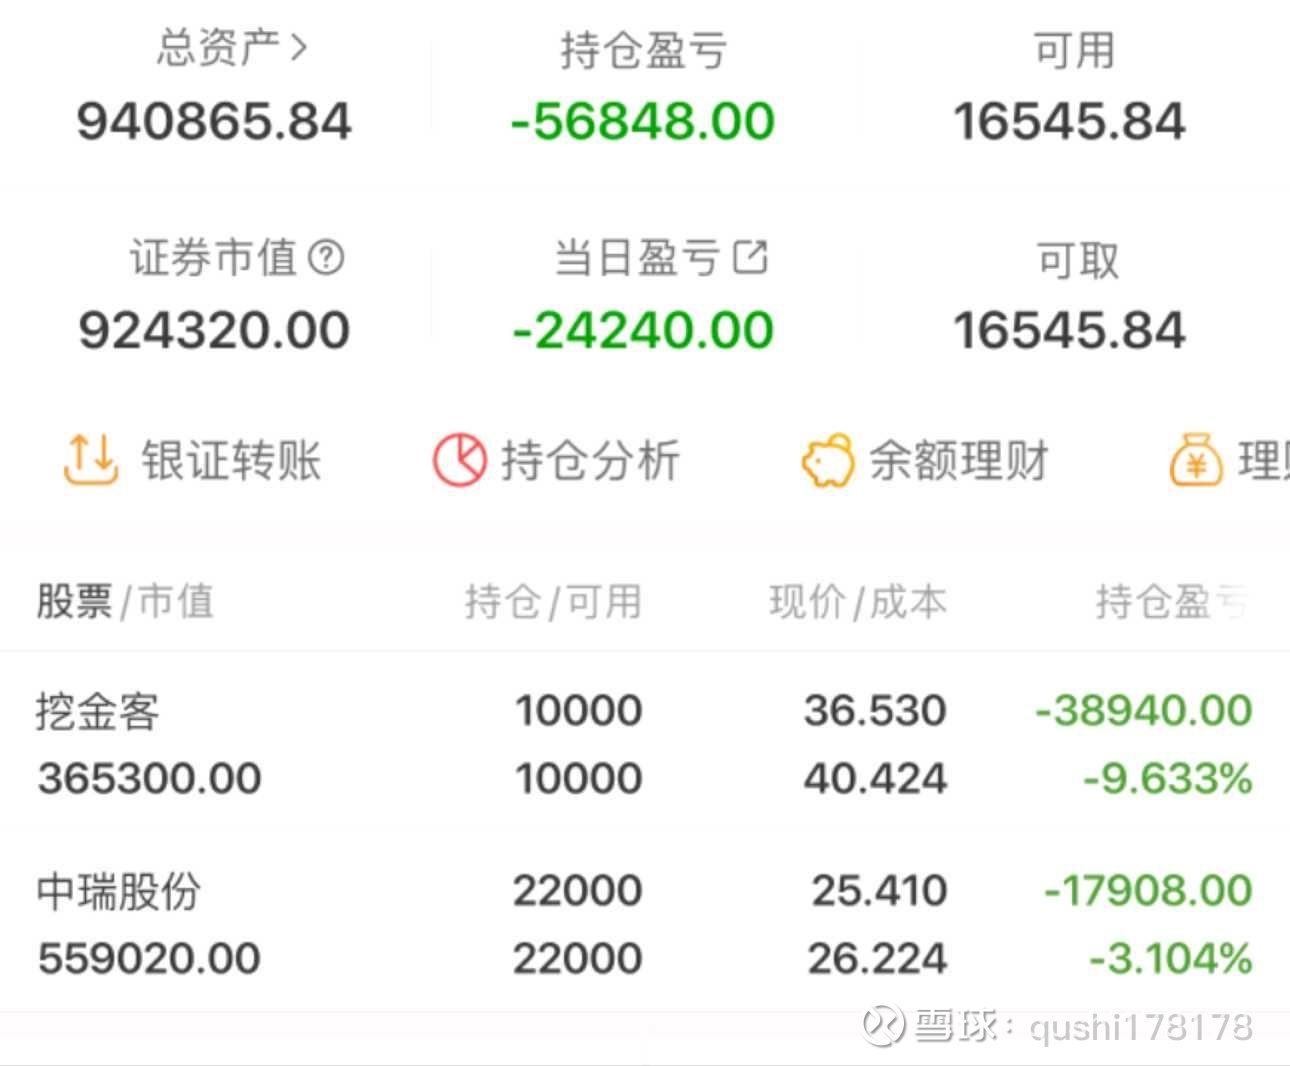
Task: Click the 雪球 snowball logo icon
Action: point(884,1025)
